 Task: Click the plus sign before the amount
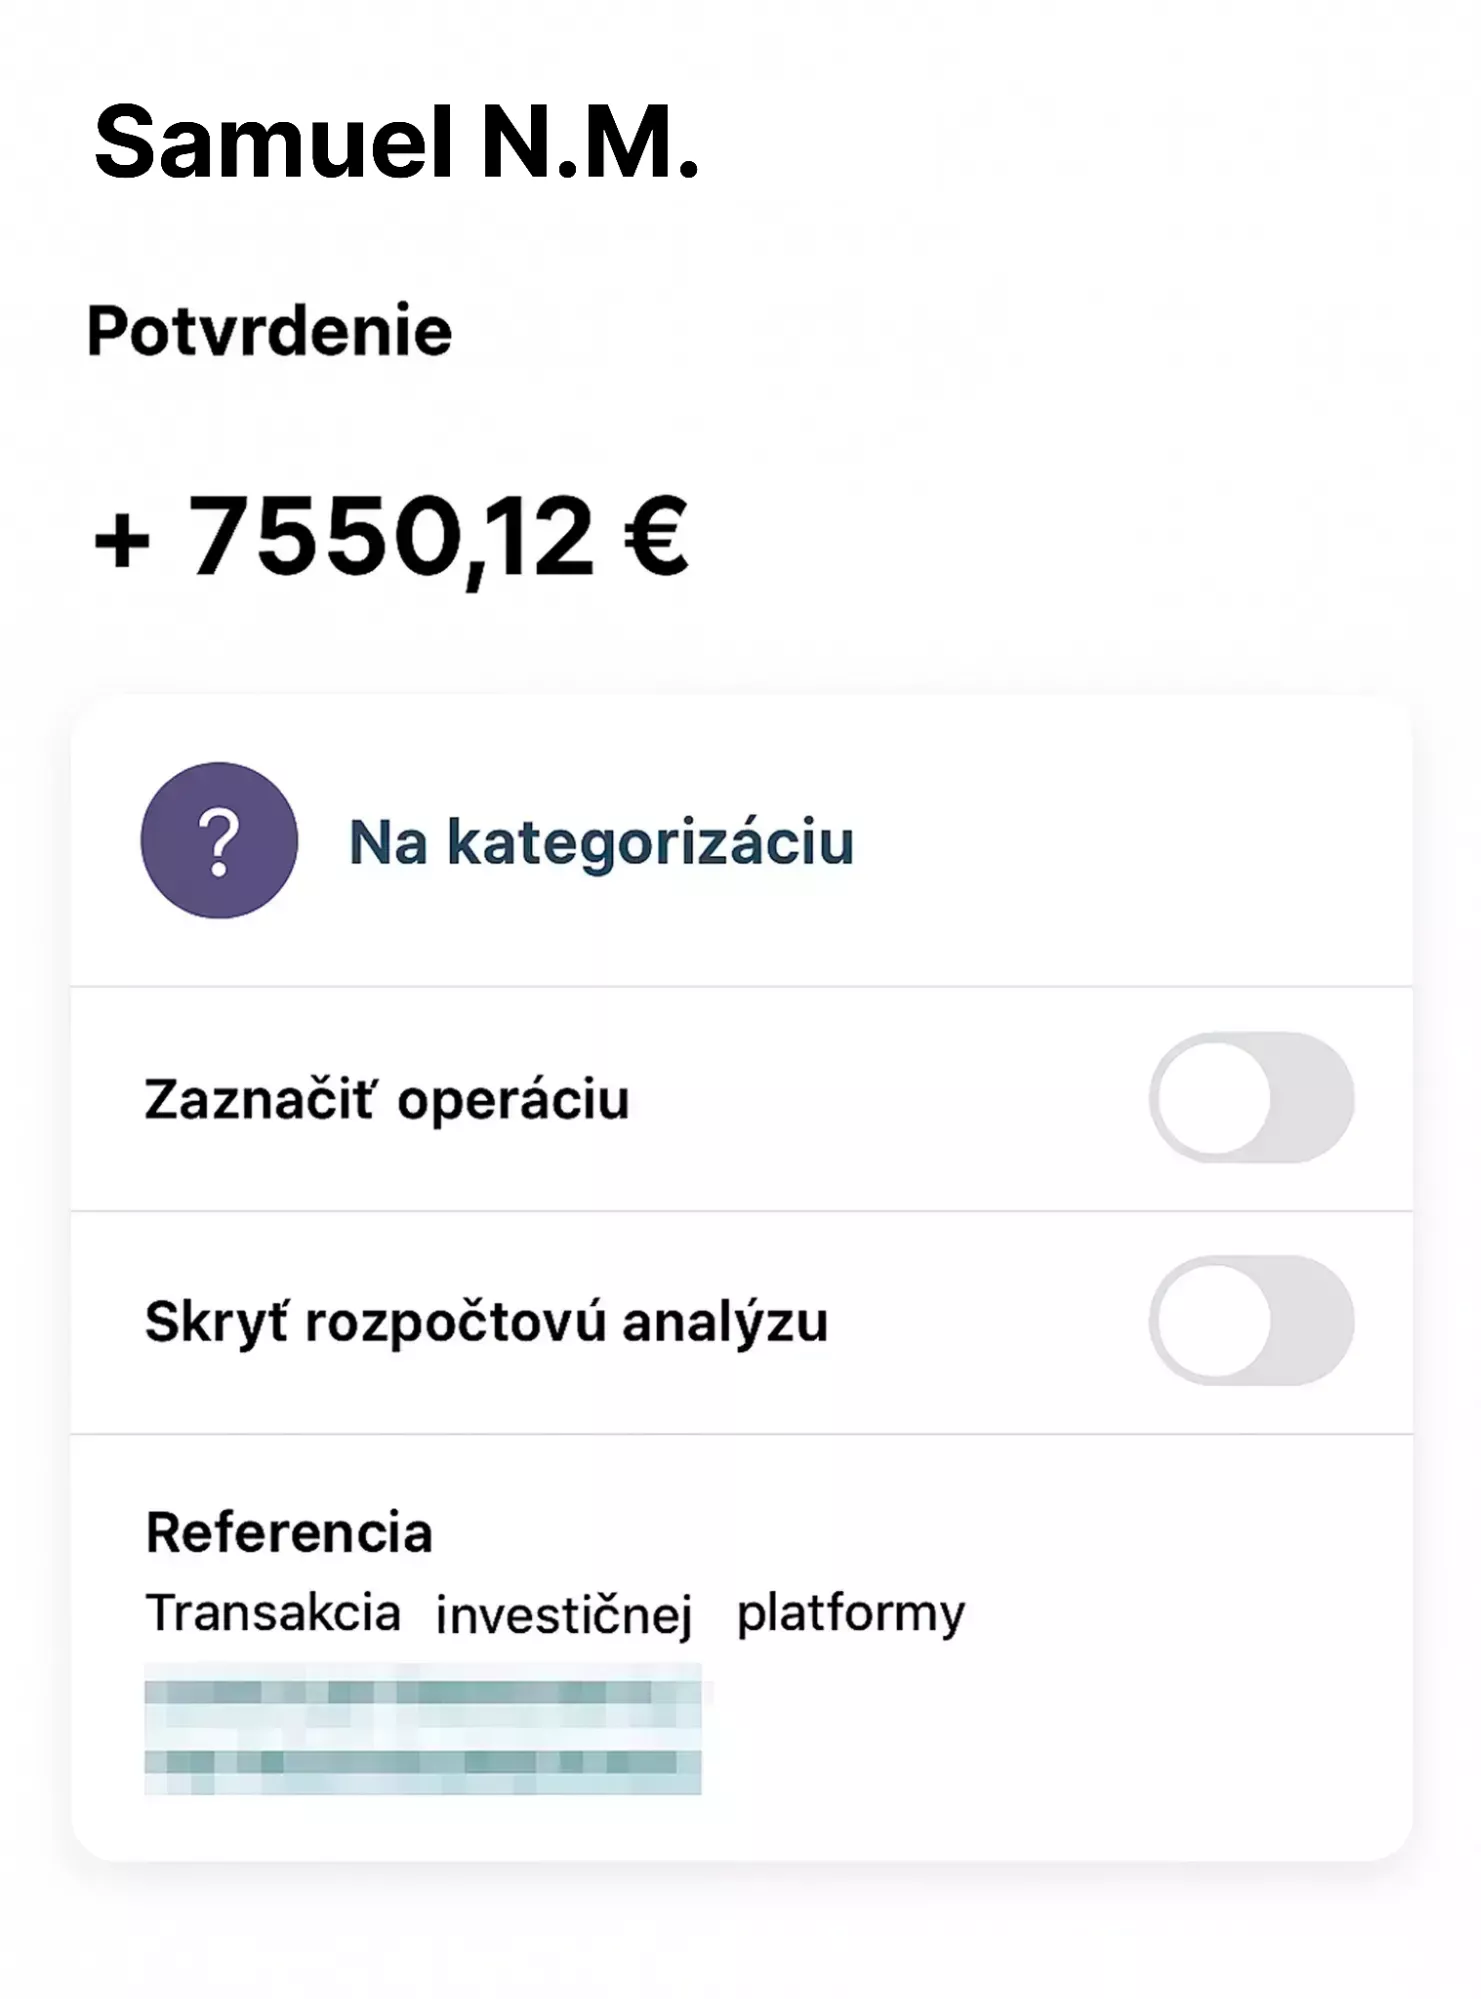pos(121,543)
